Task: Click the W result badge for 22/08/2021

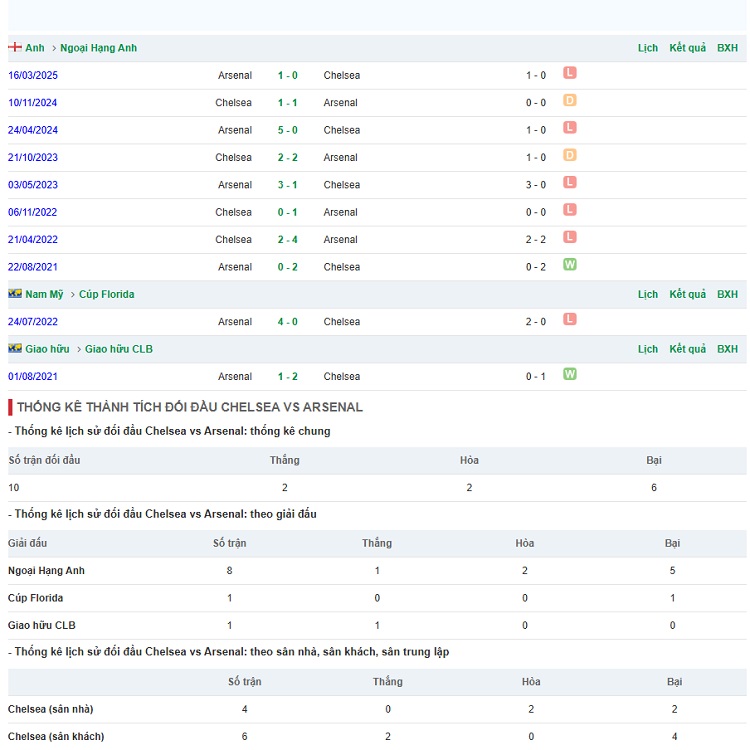Action: coord(570,265)
